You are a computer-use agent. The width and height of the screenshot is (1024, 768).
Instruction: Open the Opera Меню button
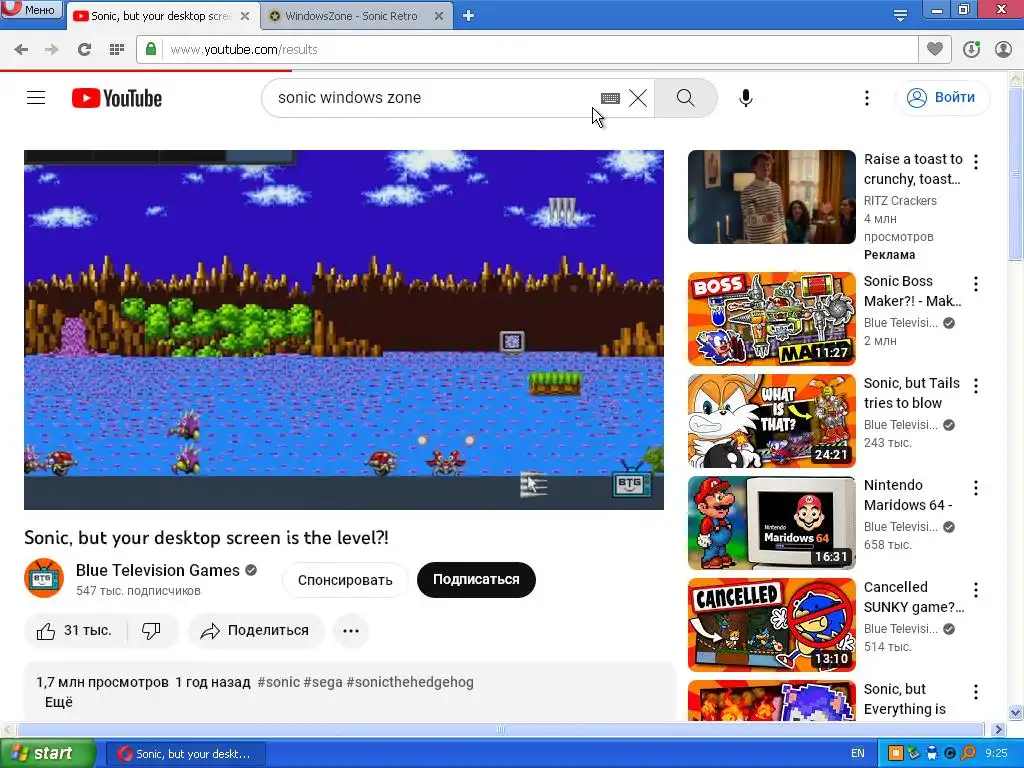[x=31, y=9]
